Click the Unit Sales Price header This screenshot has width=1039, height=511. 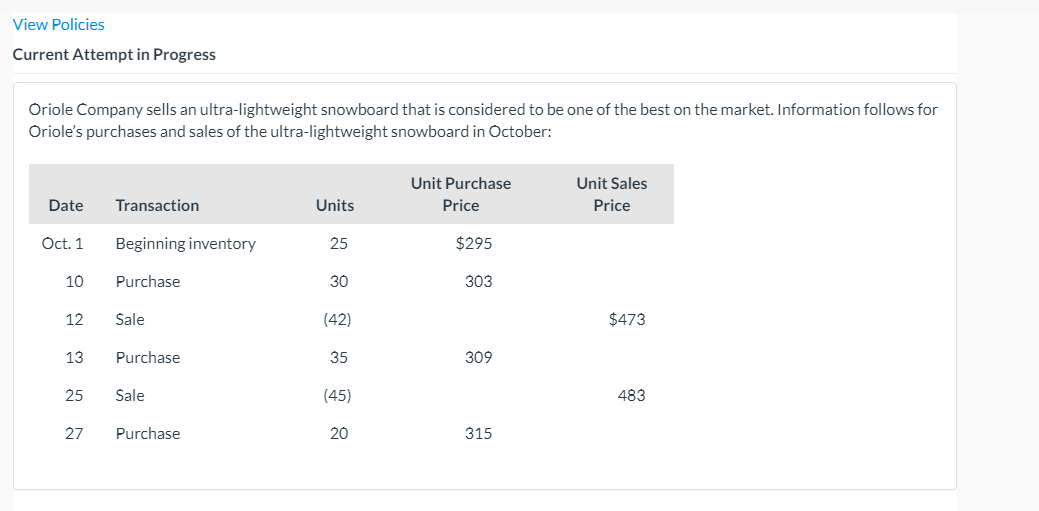[611, 194]
